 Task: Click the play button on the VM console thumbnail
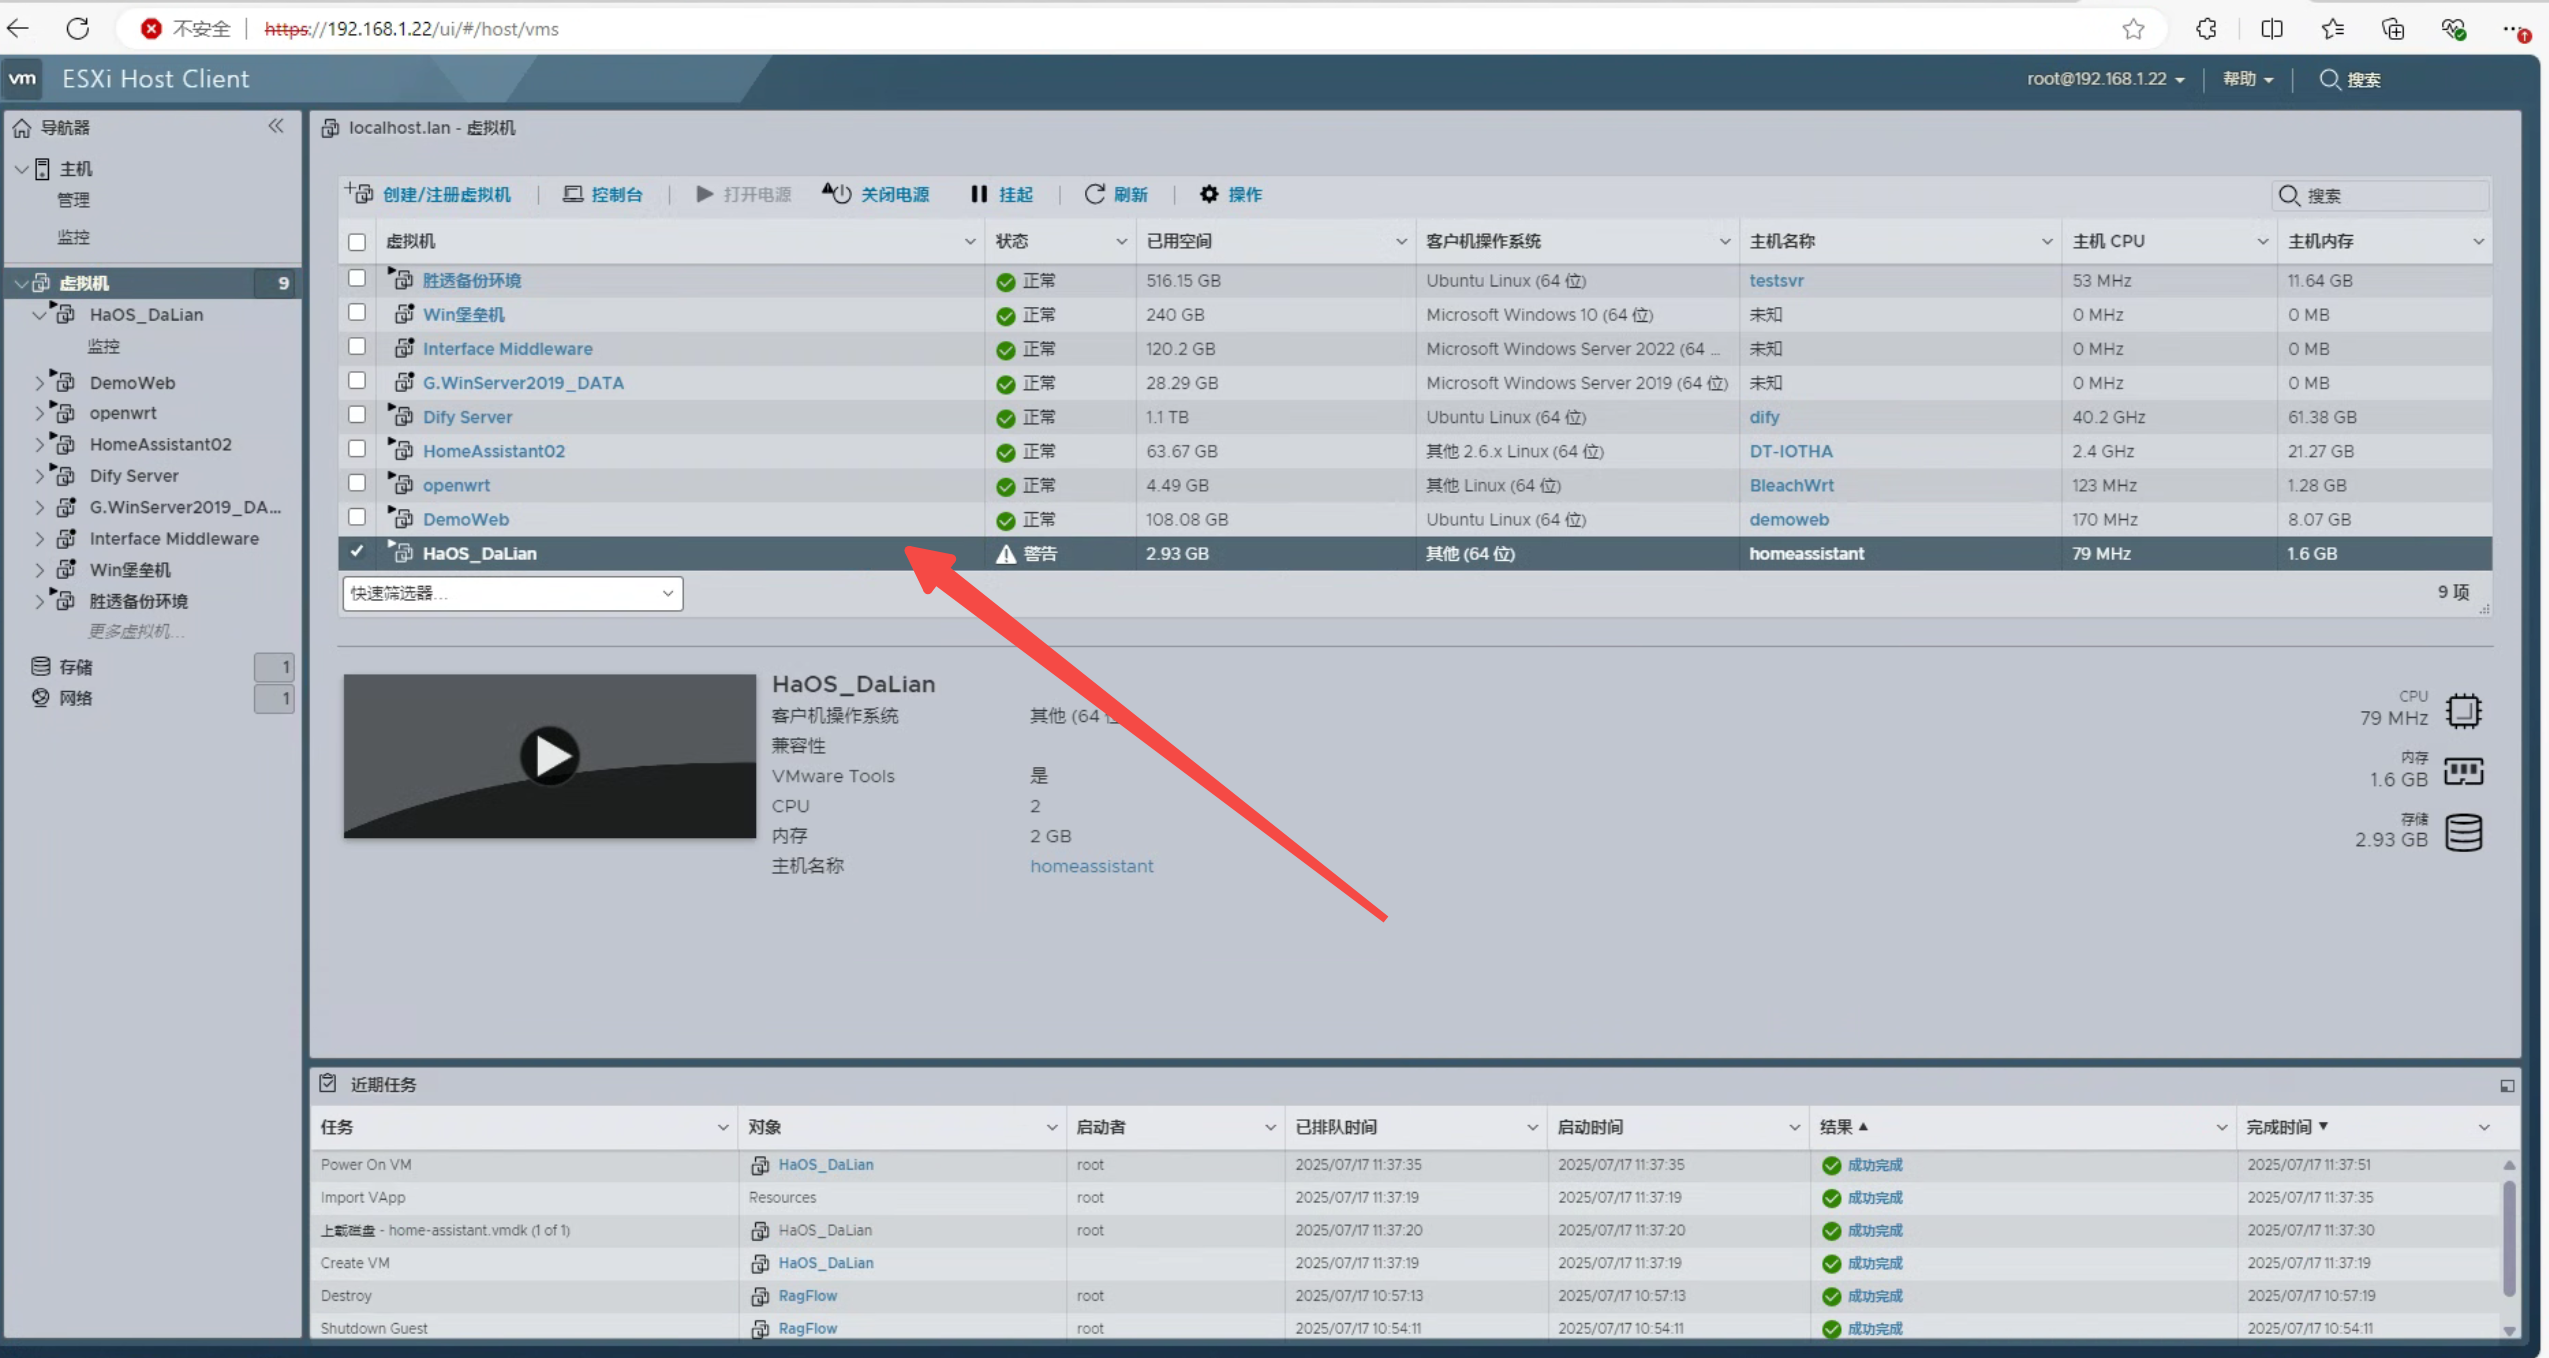(x=549, y=756)
